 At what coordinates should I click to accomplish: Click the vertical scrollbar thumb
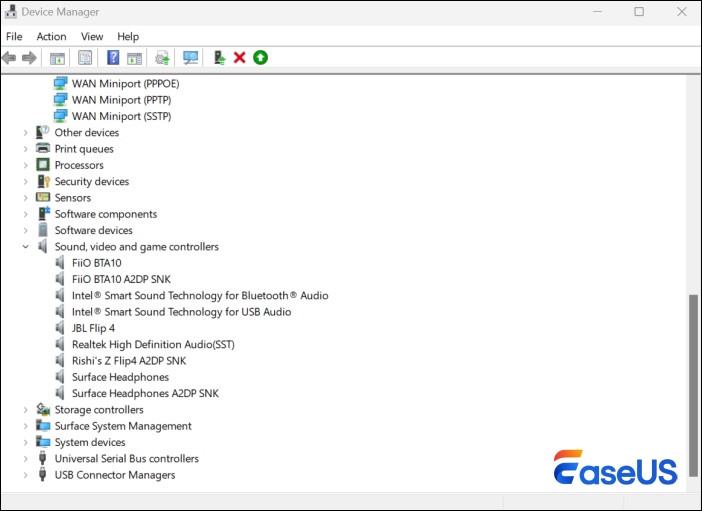[x=693, y=386]
